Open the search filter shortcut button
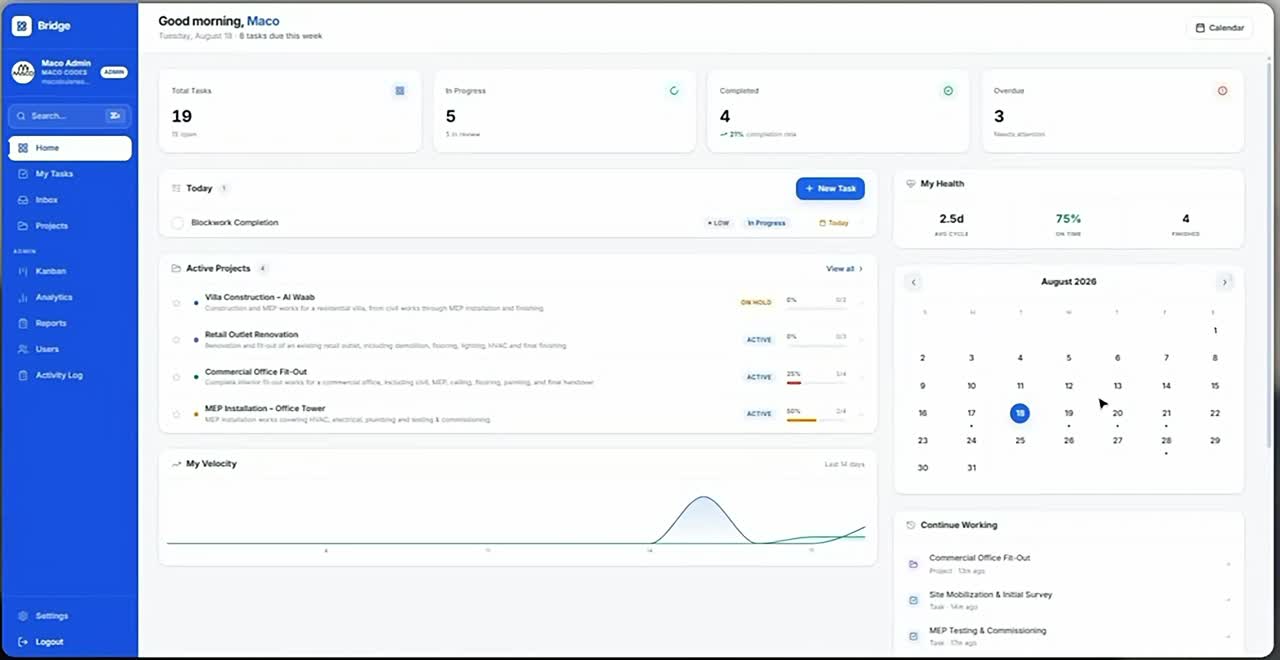The height and width of the screenshot is (660, 1280). [115, 116]
